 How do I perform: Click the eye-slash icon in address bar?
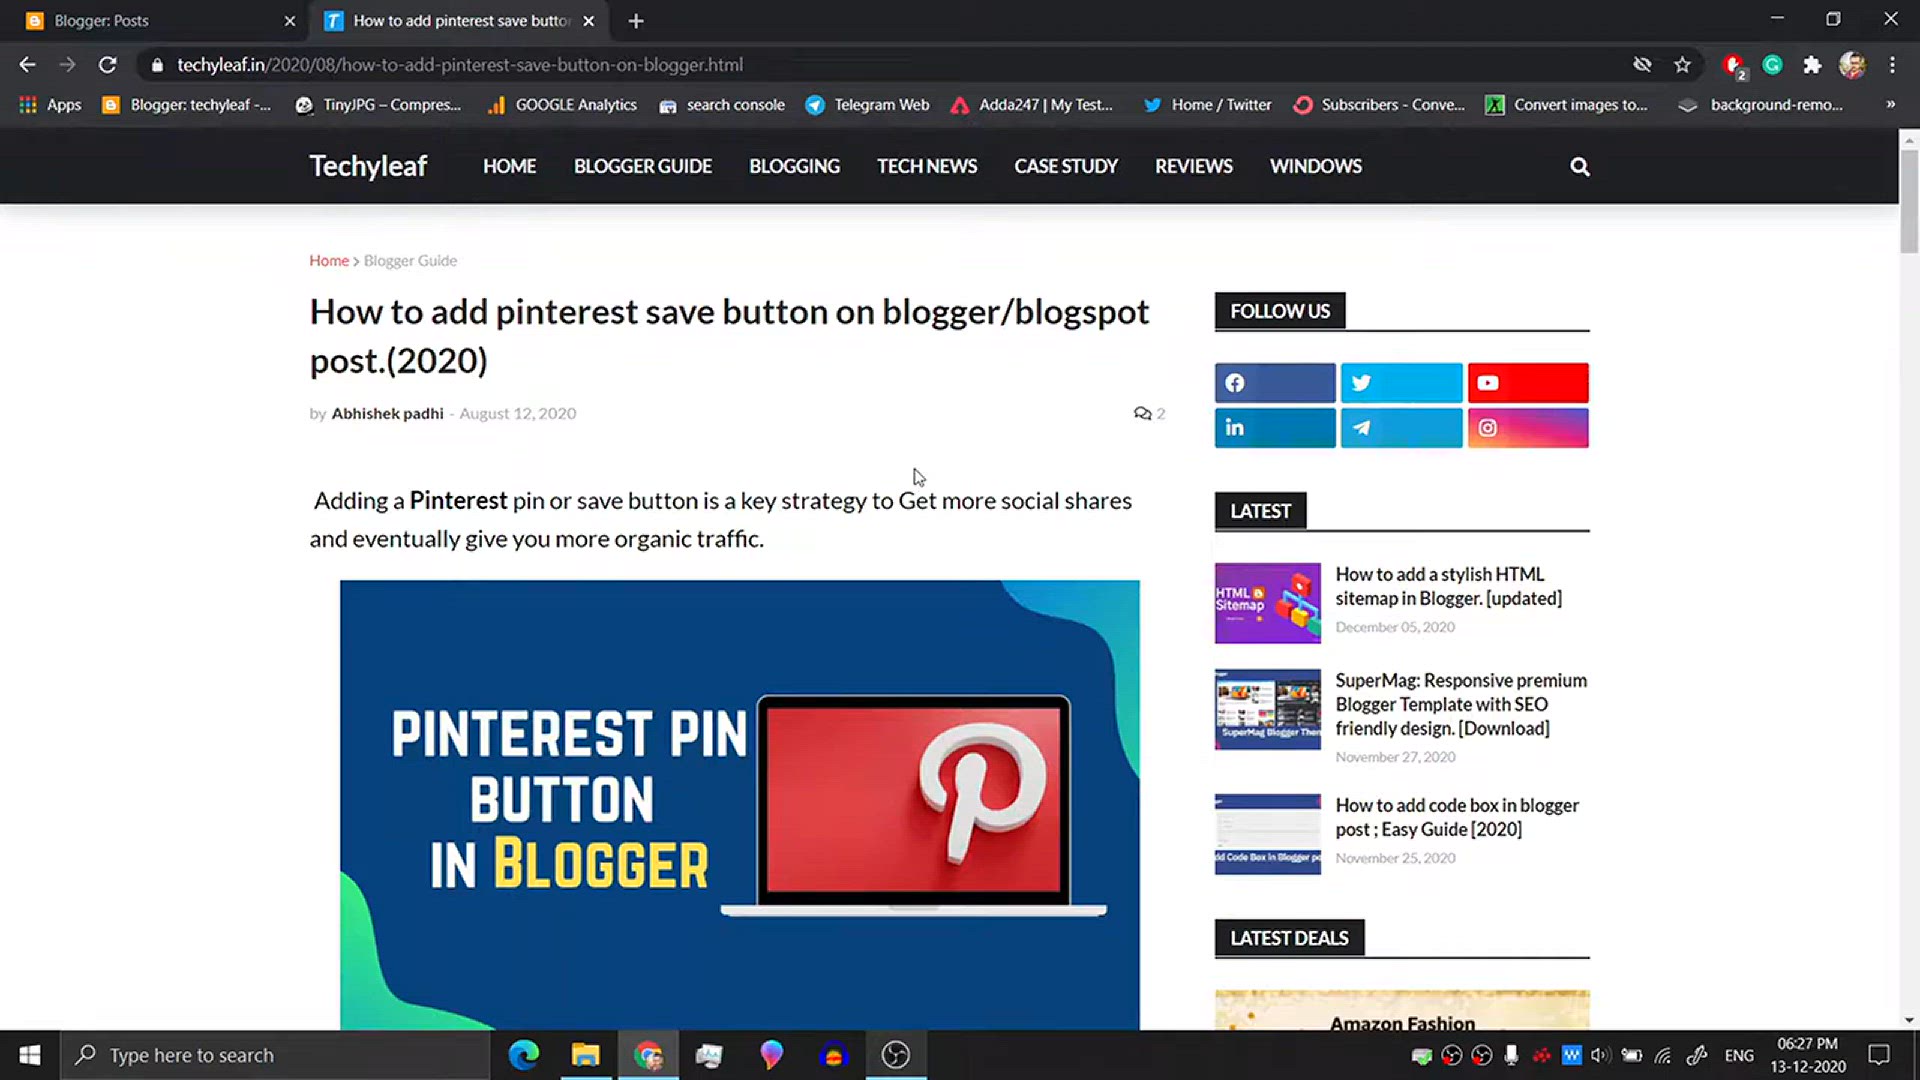1642,65
